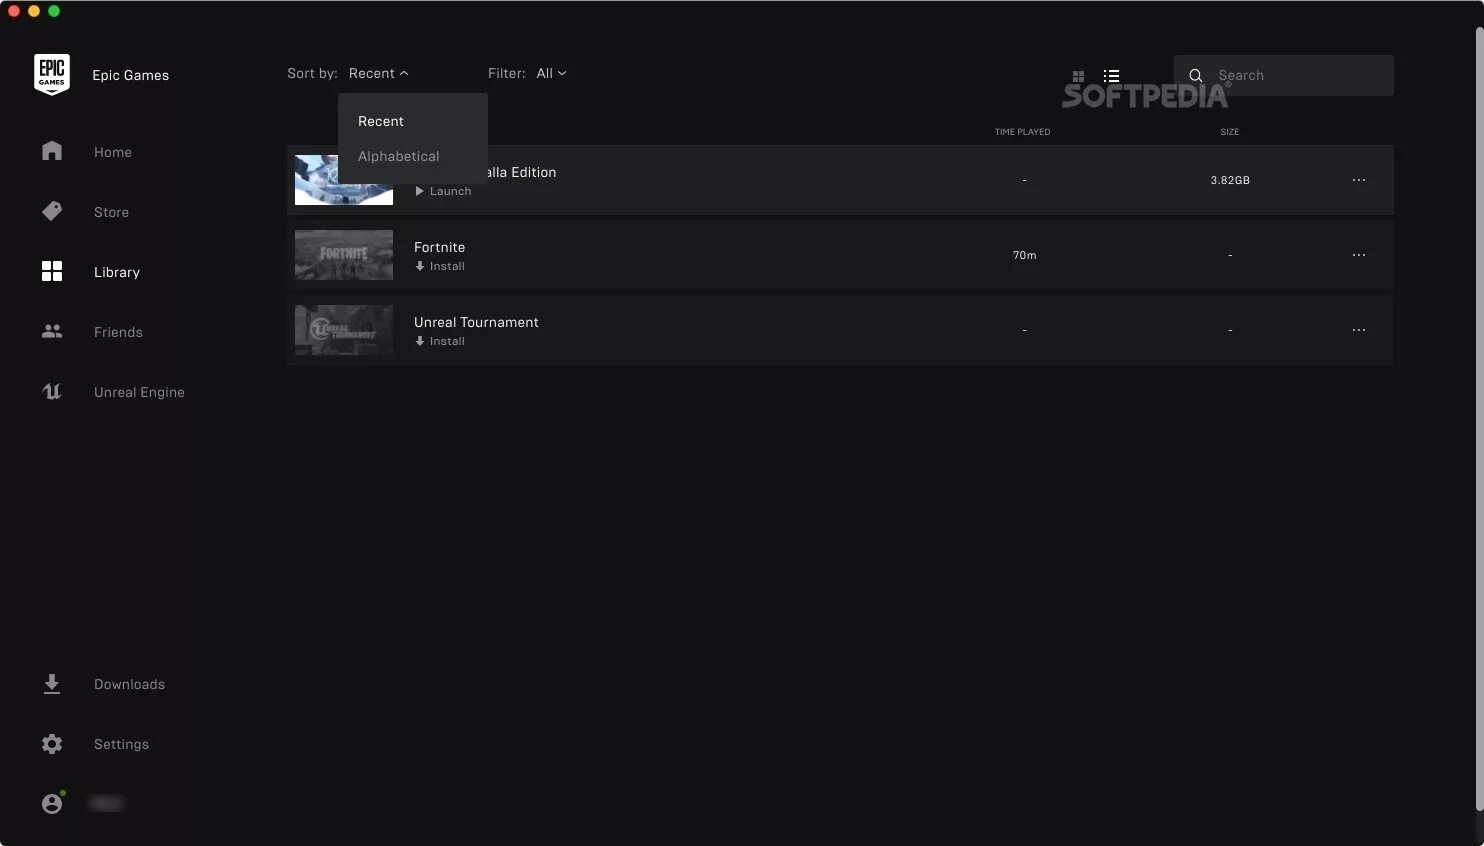Open options for the 3.82GB game

coord(1358,180)
